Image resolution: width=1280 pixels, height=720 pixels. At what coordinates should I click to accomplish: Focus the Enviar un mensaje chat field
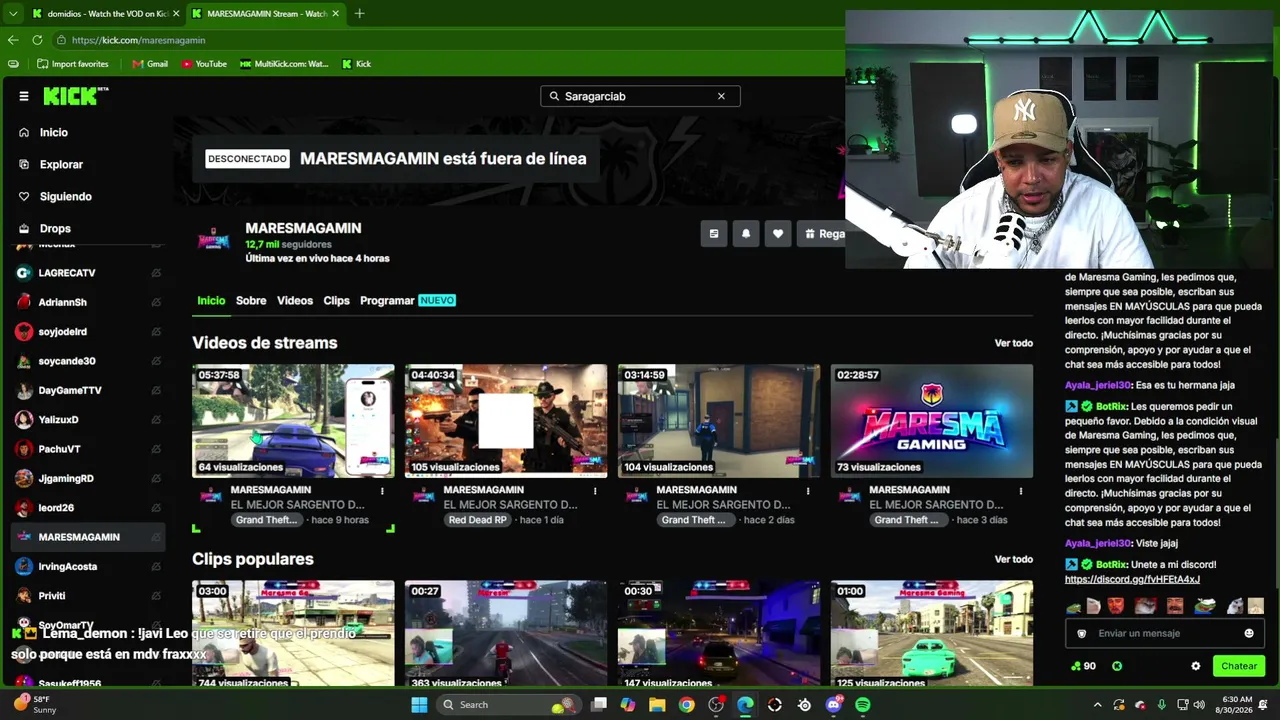[x=1165, y=633]
